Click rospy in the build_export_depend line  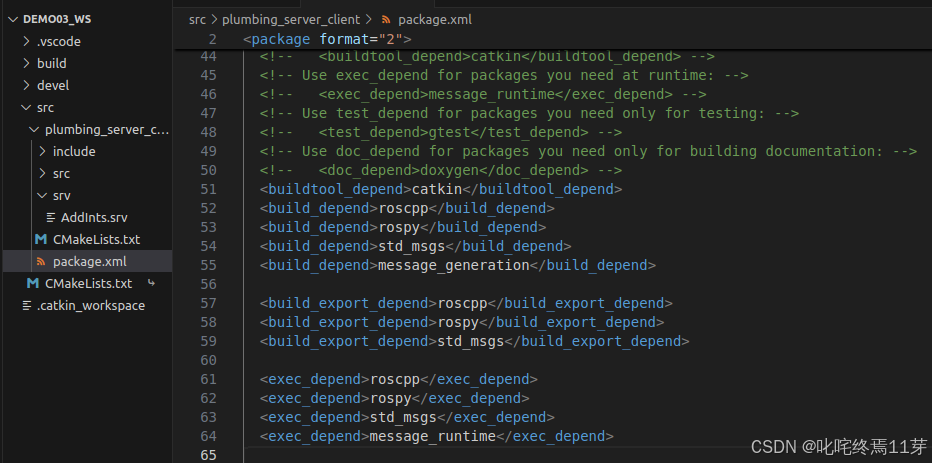tap(458, 322)
